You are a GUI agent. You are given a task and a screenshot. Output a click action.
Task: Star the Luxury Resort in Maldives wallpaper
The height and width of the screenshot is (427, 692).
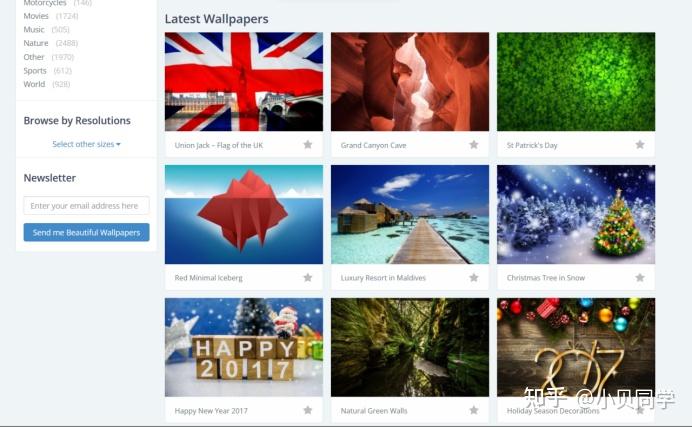point(474,277)
